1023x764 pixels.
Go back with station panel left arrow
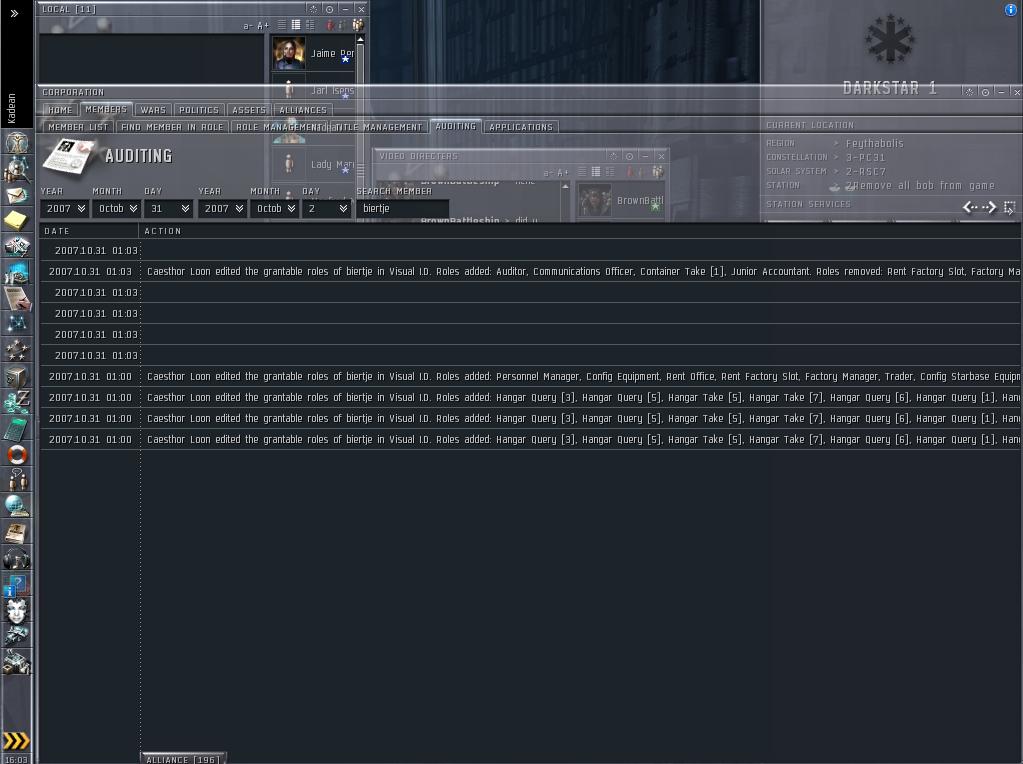[970, 207]
